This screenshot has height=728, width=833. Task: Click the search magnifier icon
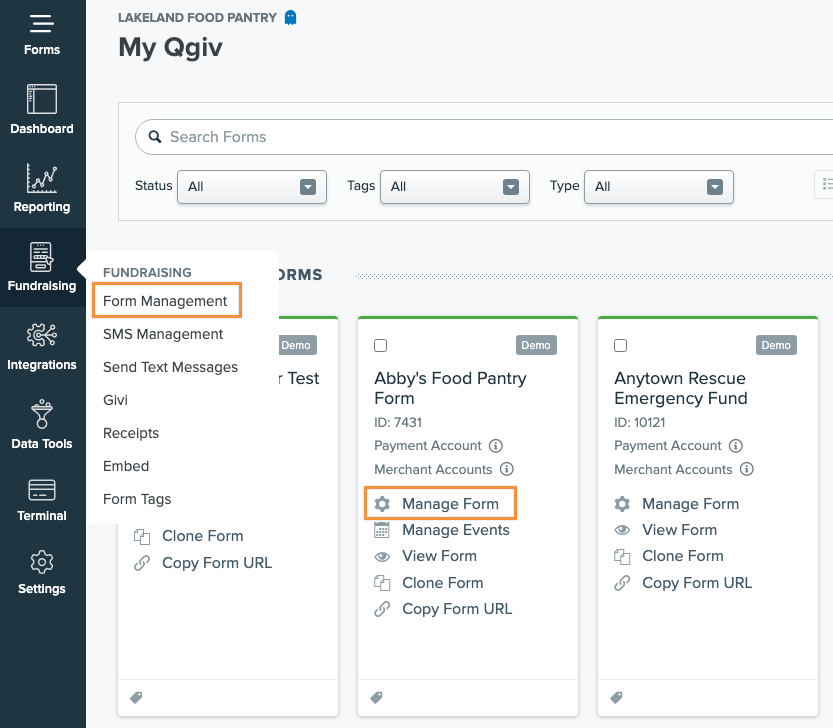click(155, 137)
